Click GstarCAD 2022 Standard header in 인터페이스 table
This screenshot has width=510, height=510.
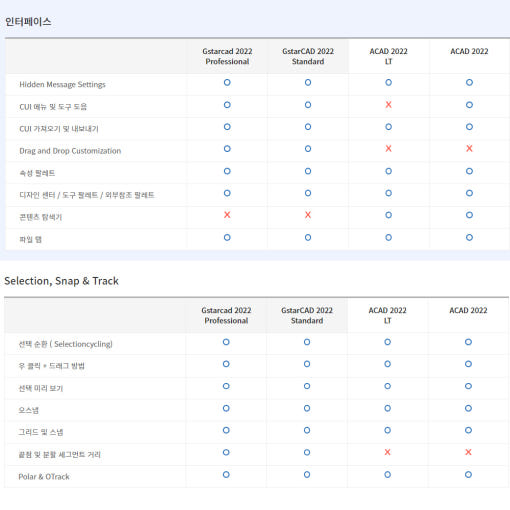tap(308, 56)
